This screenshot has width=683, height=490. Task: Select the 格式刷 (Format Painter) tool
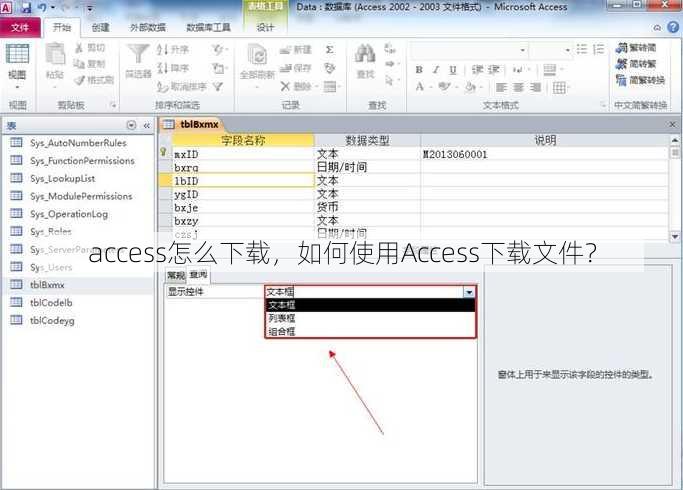click(x=94, y=80)
